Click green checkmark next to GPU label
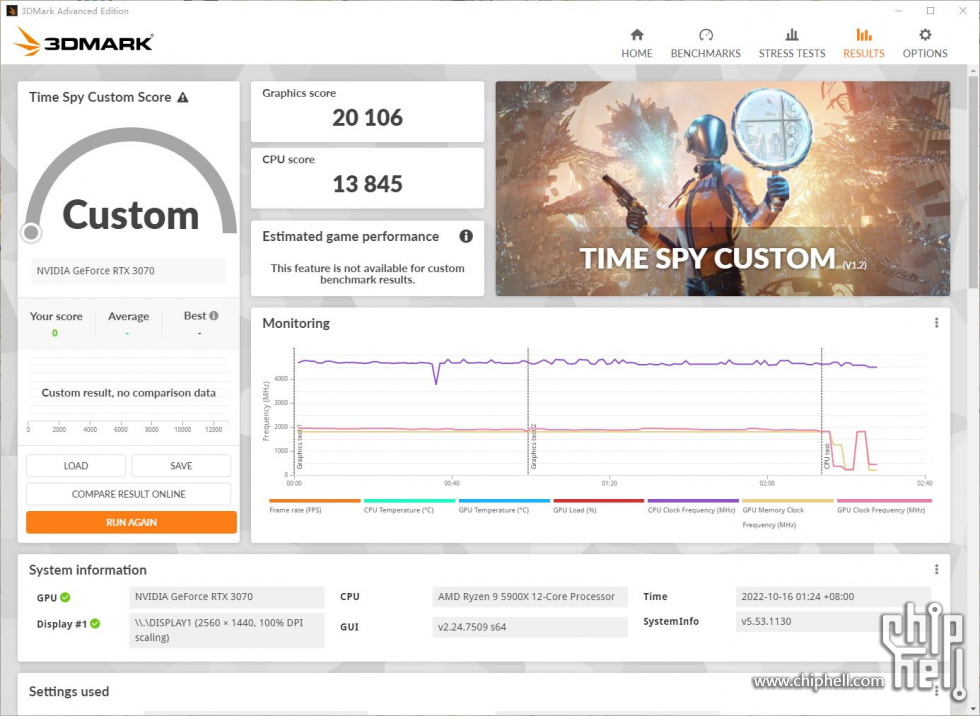980x716 pixels. pos(65,597)
